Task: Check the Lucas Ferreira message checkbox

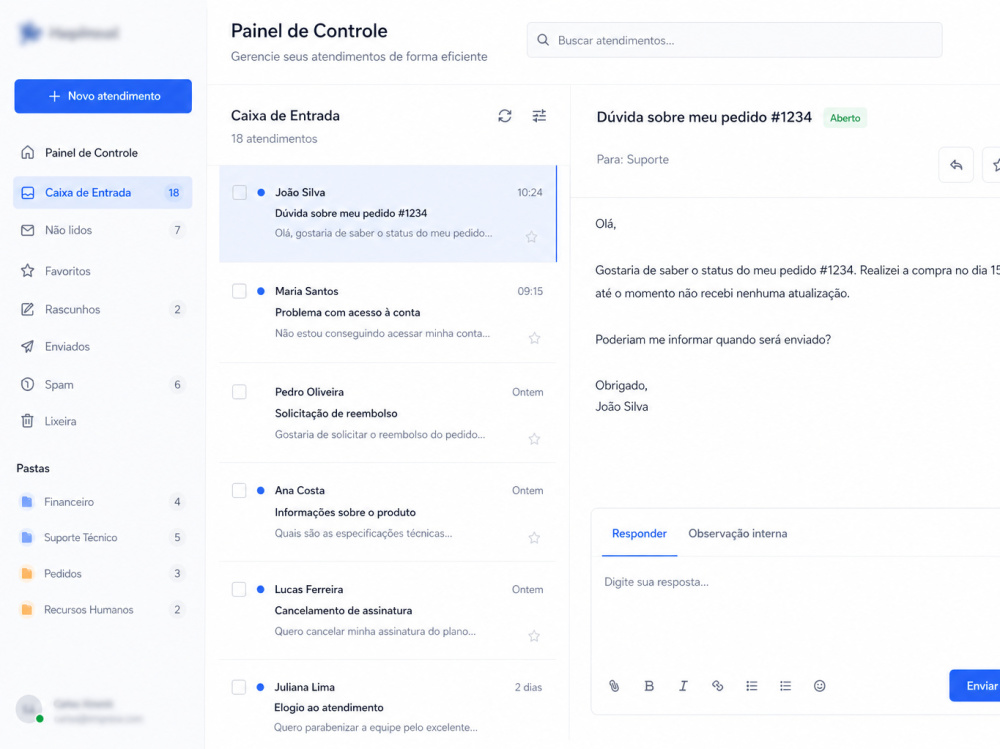Action: tap(239, 590)
